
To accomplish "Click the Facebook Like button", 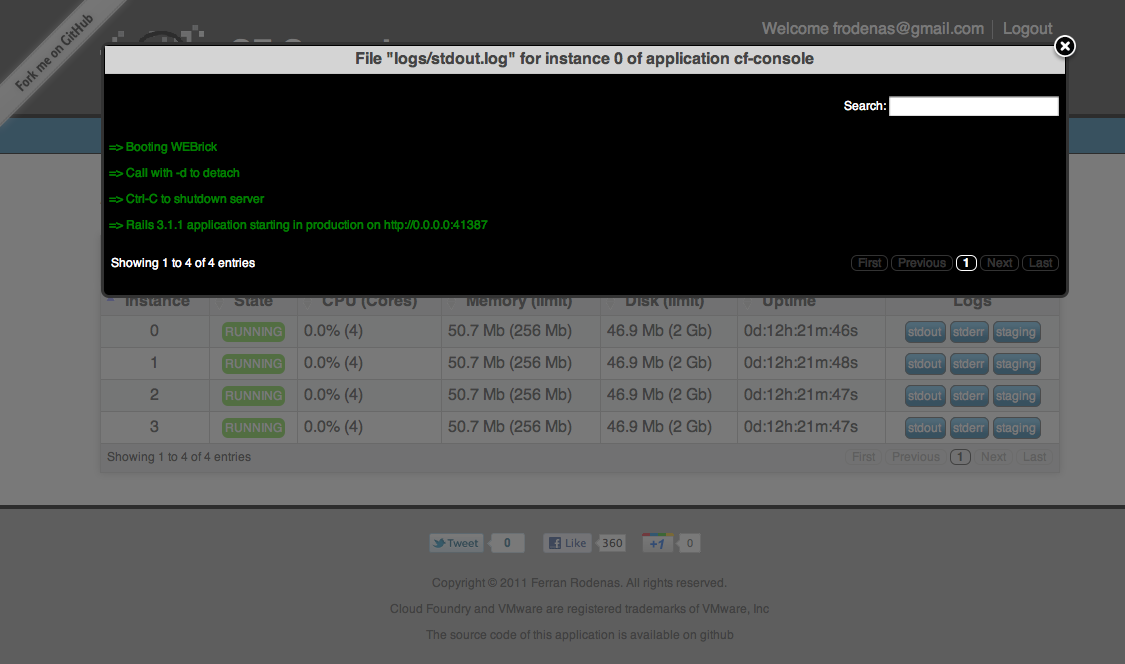I will (x=568, y=543).
